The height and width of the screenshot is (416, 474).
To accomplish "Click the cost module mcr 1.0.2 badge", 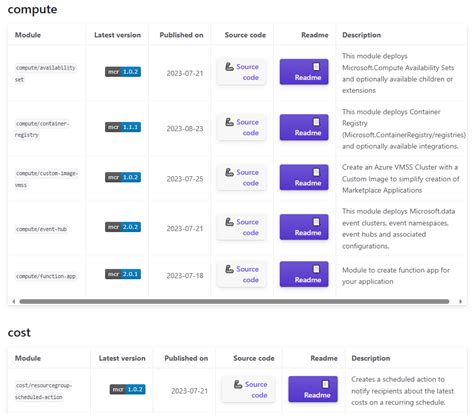I will tap(128, 389).
